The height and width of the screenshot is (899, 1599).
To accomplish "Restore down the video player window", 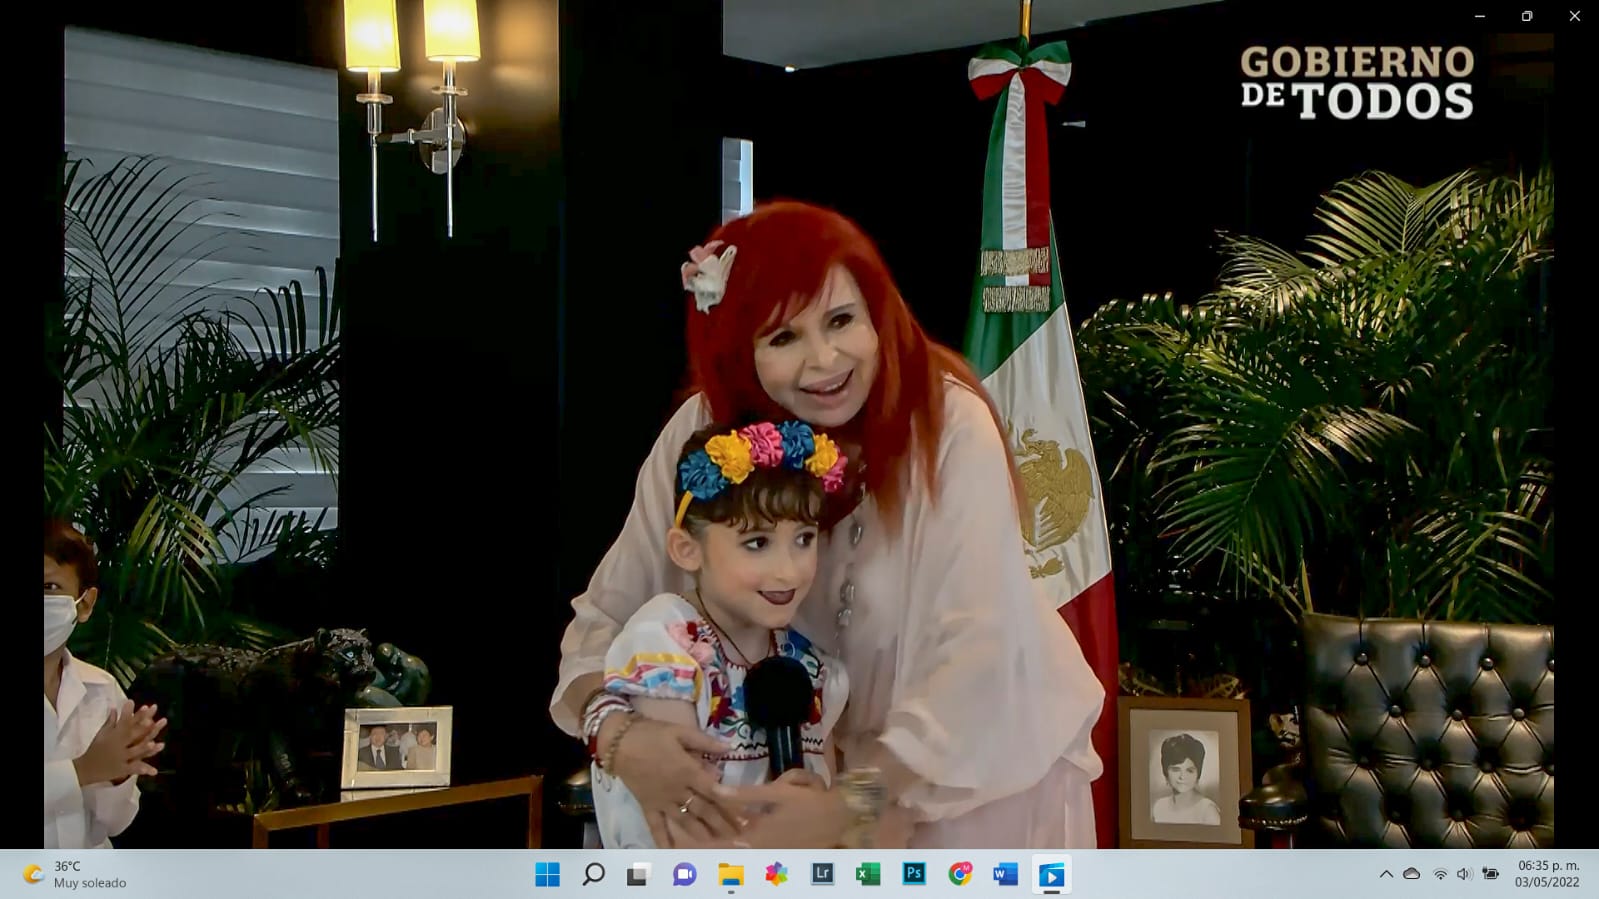I will point(1527,16).
